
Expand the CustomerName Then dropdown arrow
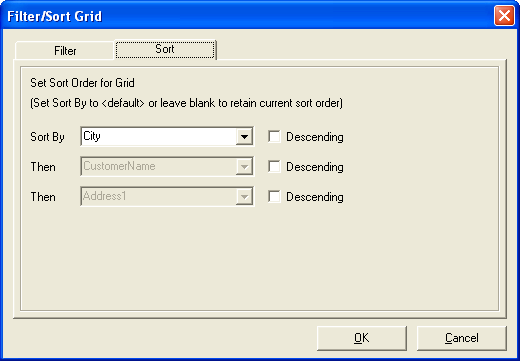coord(244,167)
